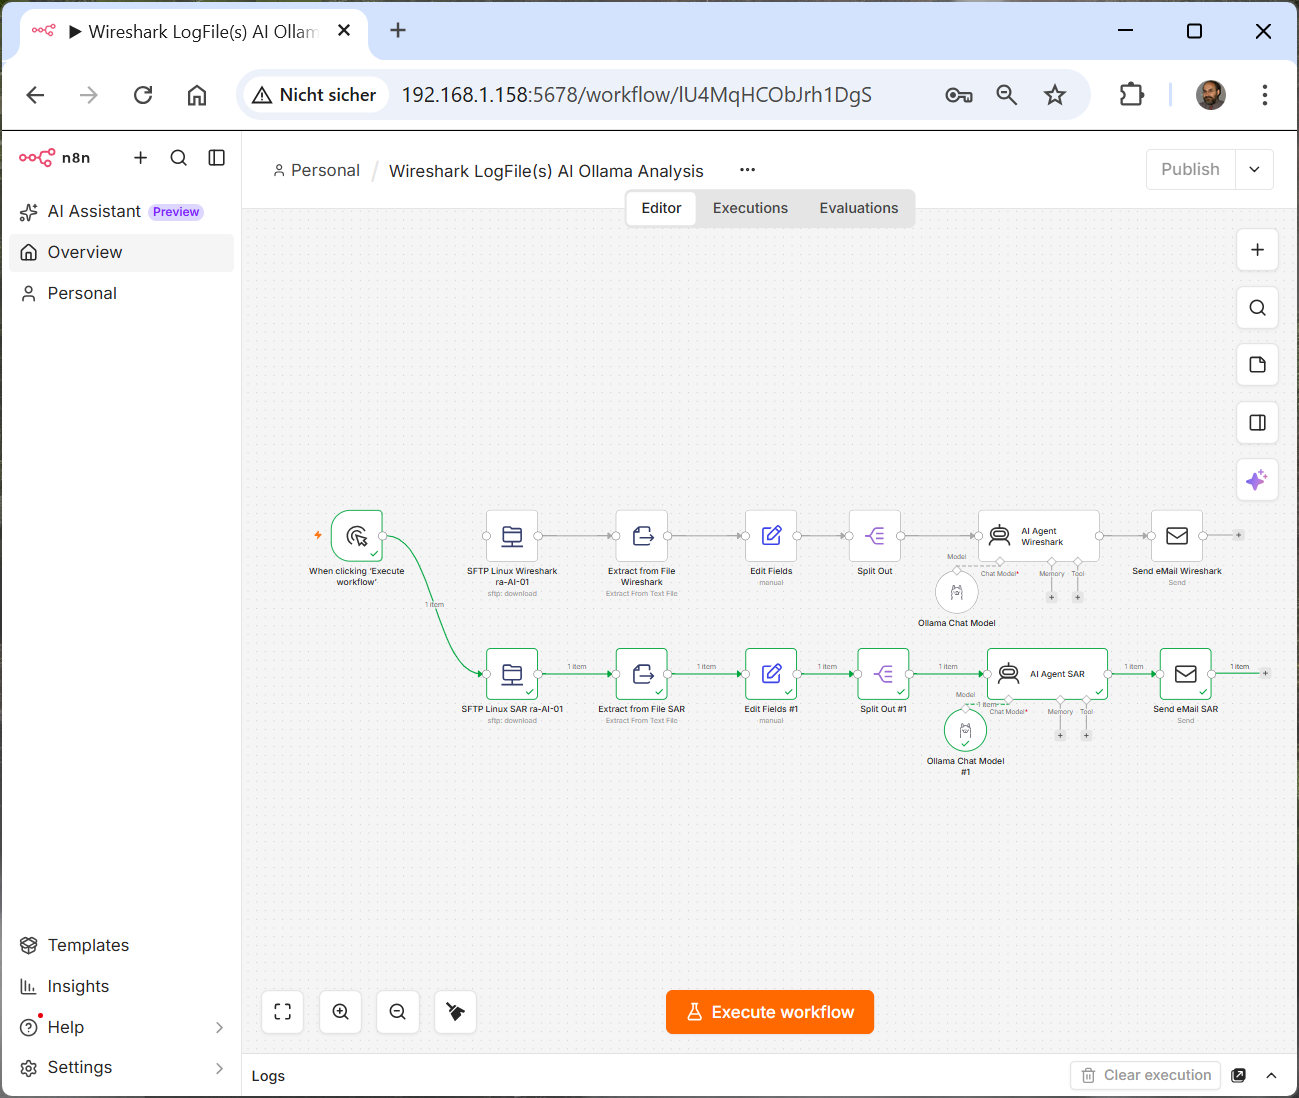The image size is (1299, 1098).
Task: Expand the Settings submenu chevron
Action: click(x=219, y=1068)
